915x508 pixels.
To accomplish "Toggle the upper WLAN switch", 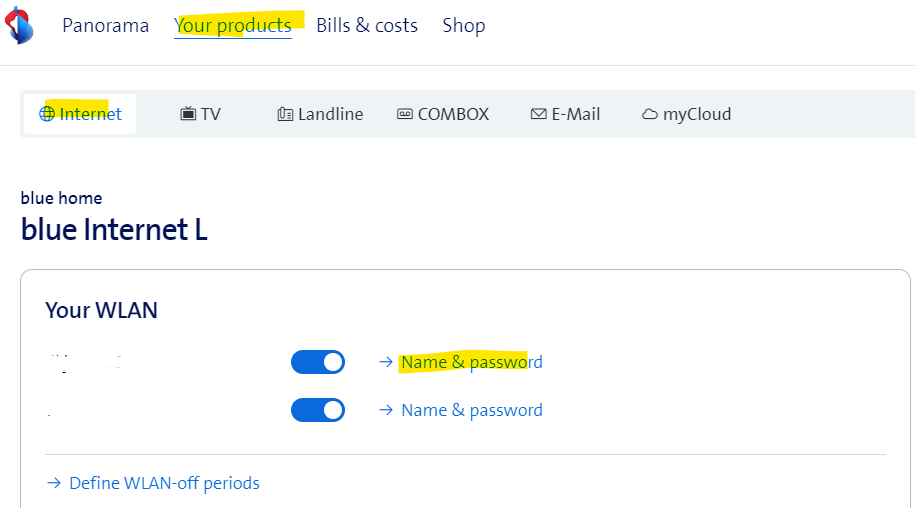I will (318, 362).
